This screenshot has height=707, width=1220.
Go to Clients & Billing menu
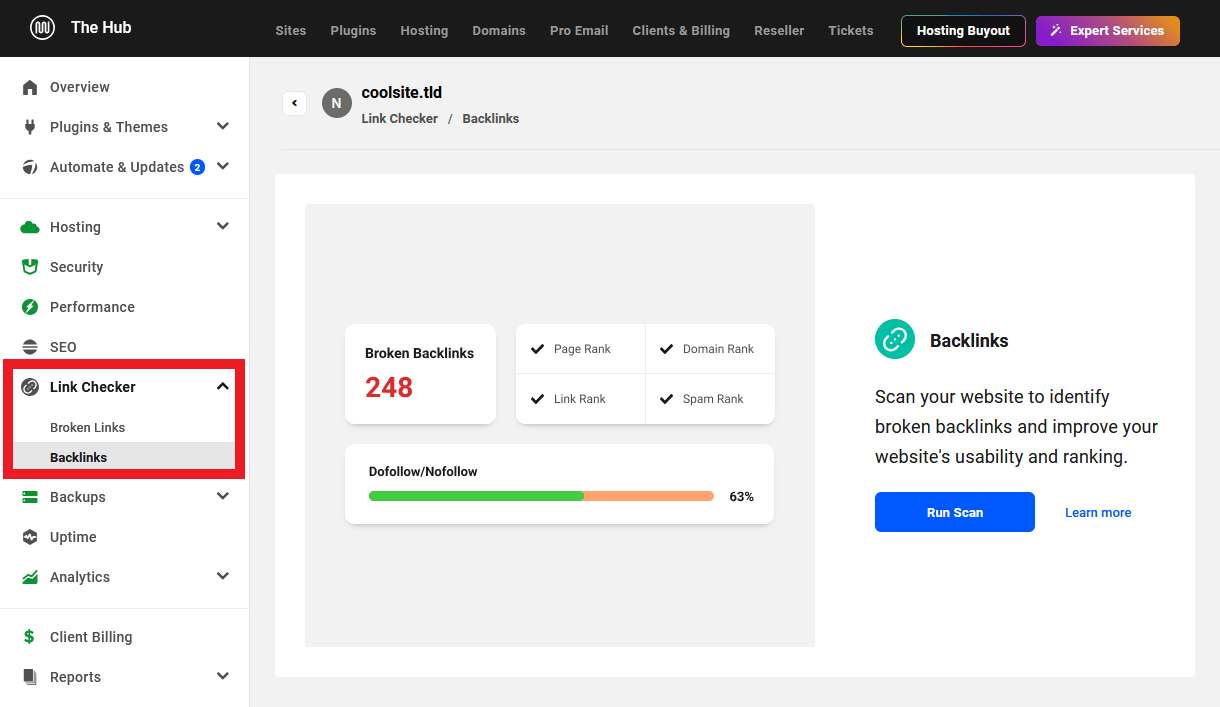coord(681,31)
